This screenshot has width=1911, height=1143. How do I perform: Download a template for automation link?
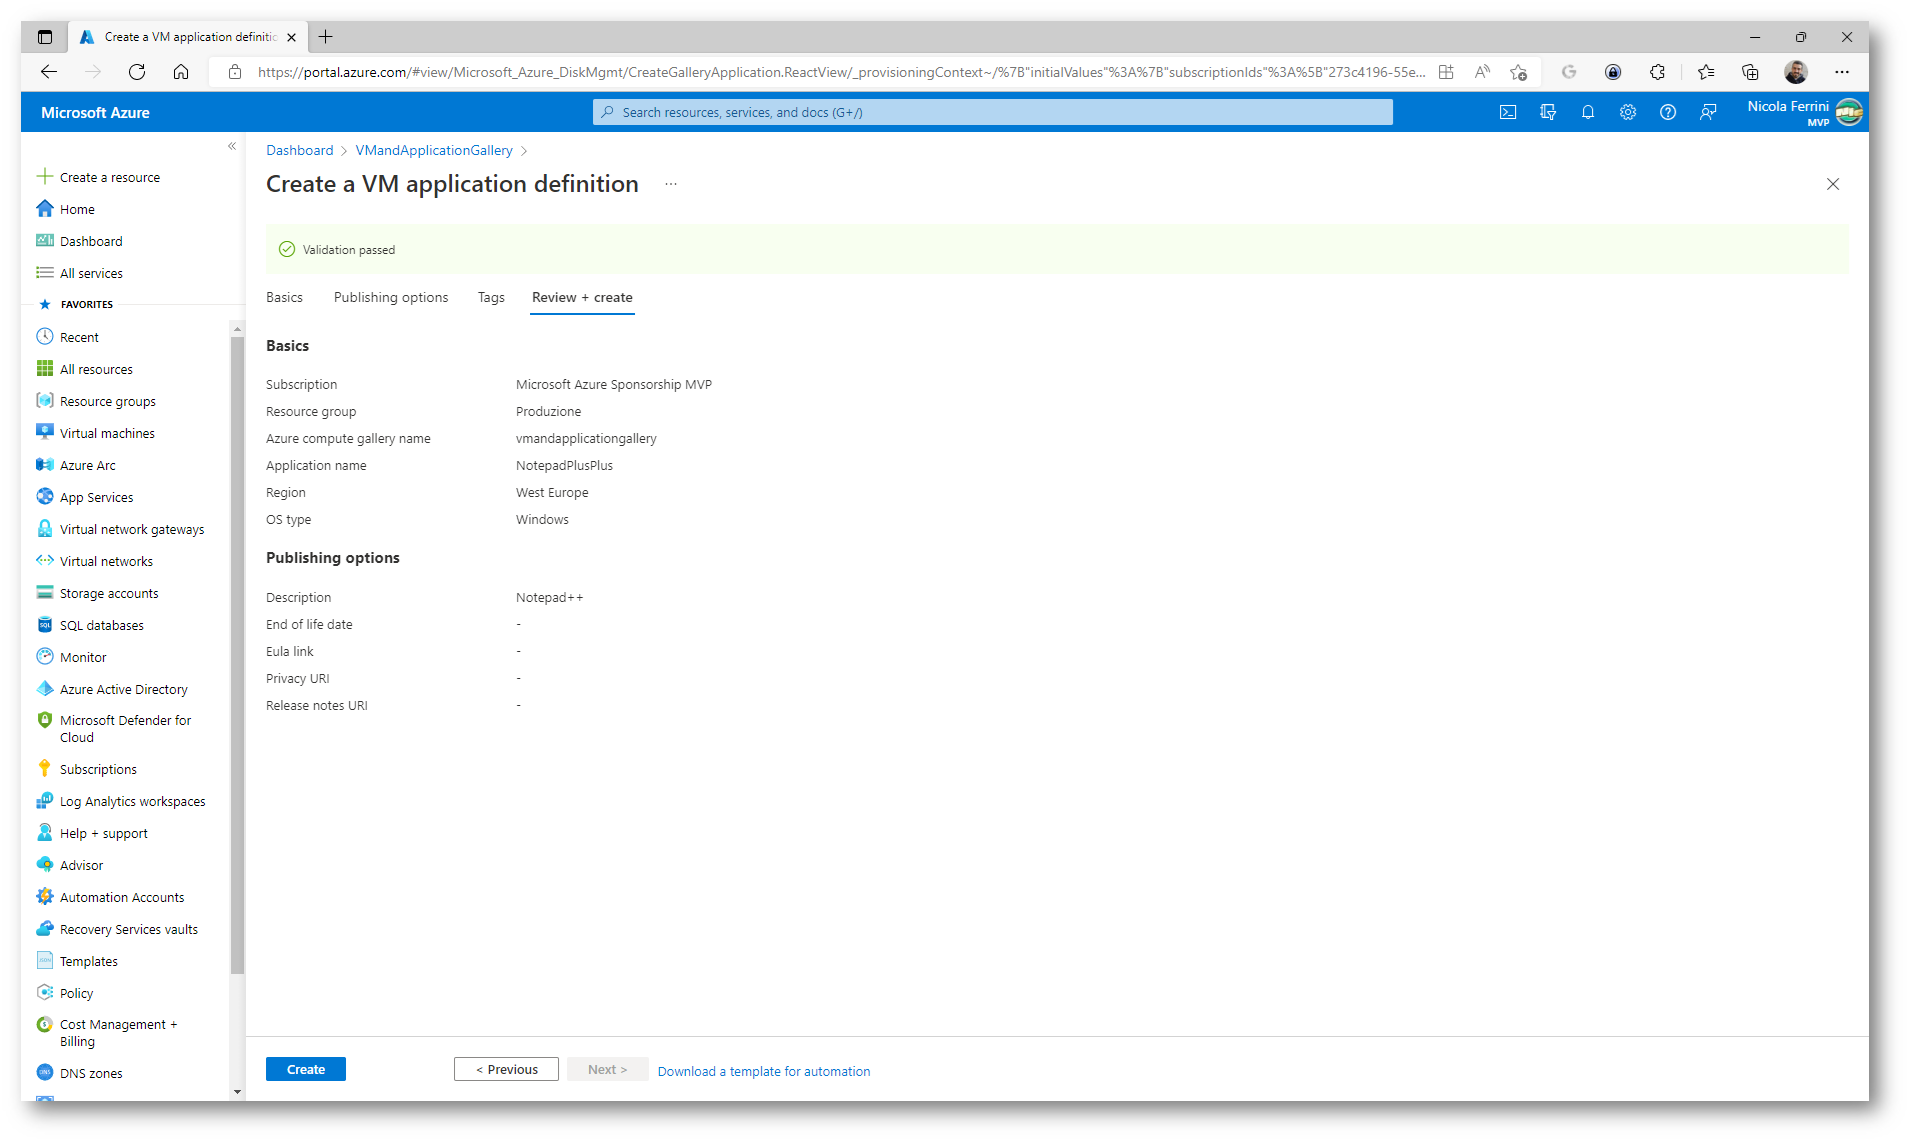(x=764, y=1071)
